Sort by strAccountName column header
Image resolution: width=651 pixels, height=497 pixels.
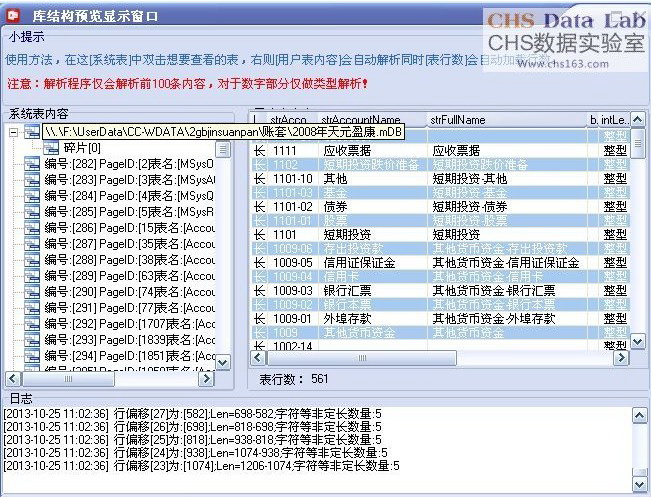pos(372,120)
